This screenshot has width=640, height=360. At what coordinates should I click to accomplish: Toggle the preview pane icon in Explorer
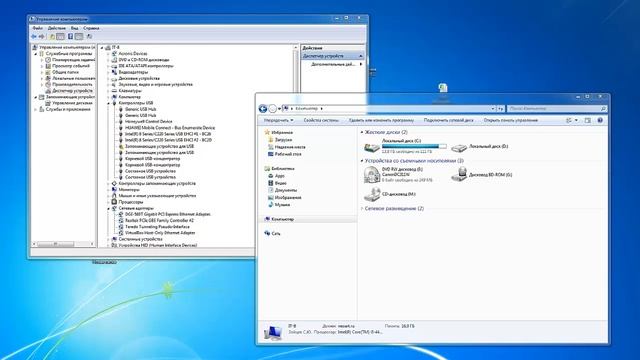click(588, 120)
